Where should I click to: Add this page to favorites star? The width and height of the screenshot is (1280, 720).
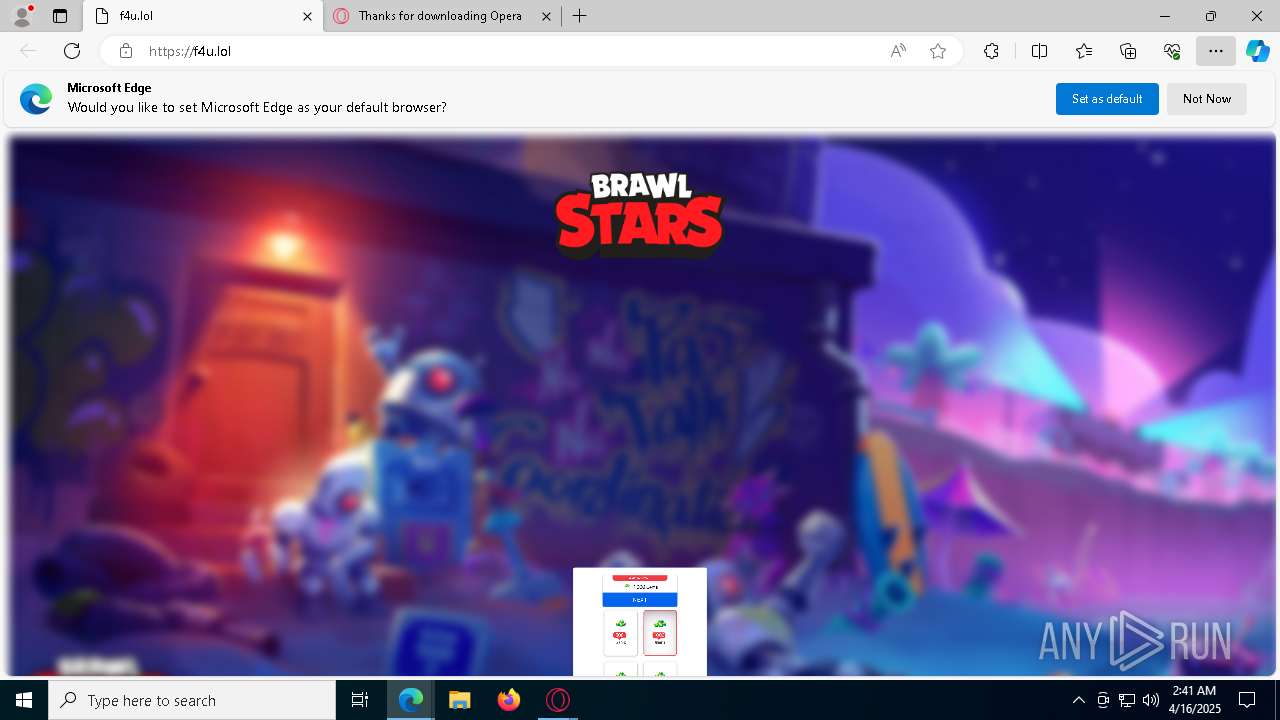click(938, 51)
